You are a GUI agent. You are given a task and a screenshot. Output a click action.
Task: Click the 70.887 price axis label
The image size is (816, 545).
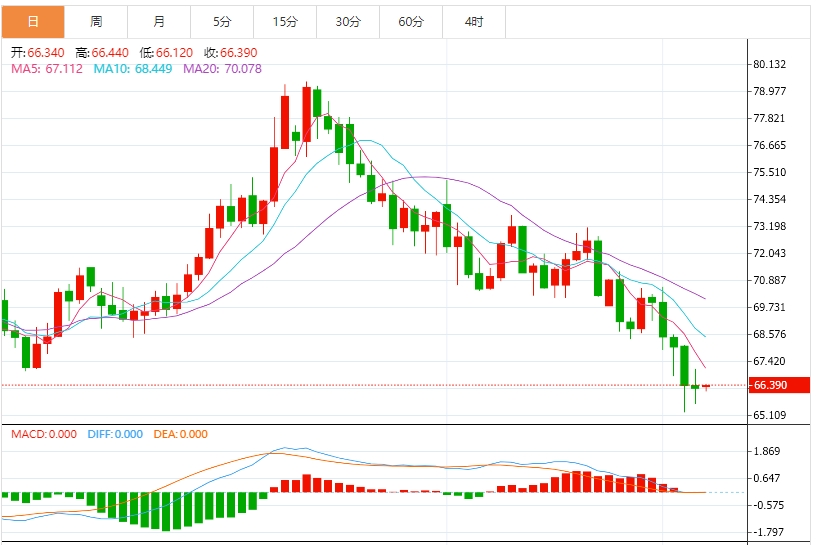(770, 280)
